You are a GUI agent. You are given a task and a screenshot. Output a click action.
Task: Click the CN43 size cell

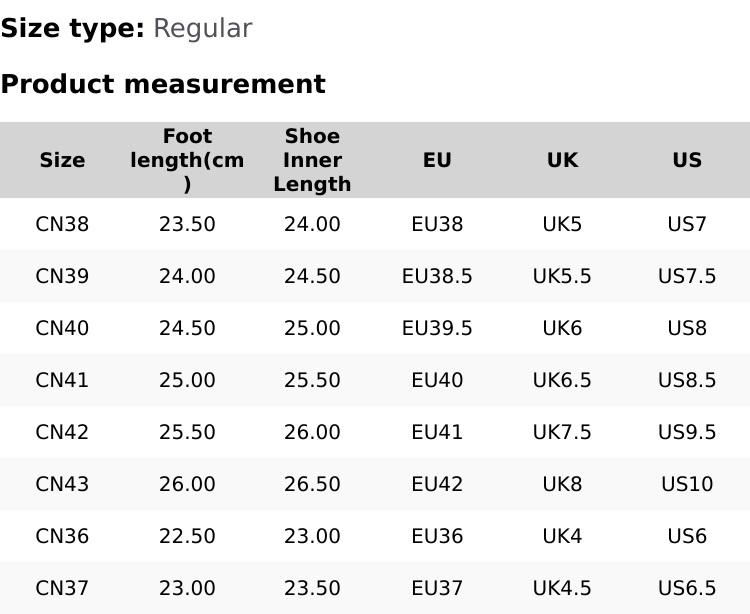click(62, 484)
